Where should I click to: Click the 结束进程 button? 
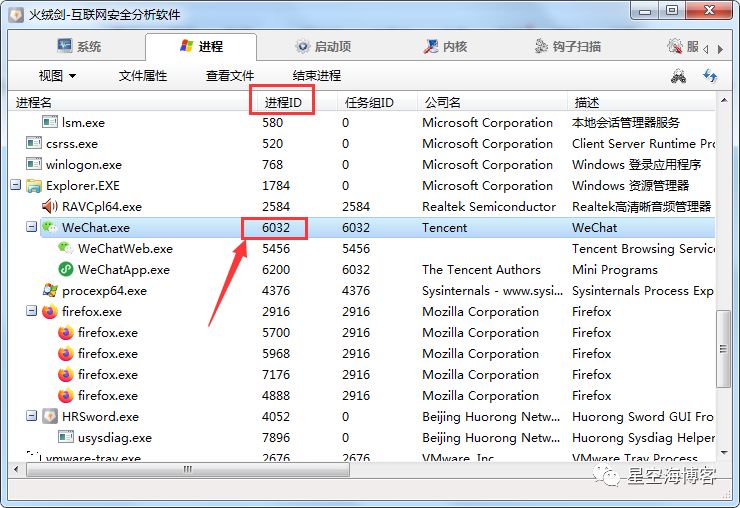click(x=317, y=76)
